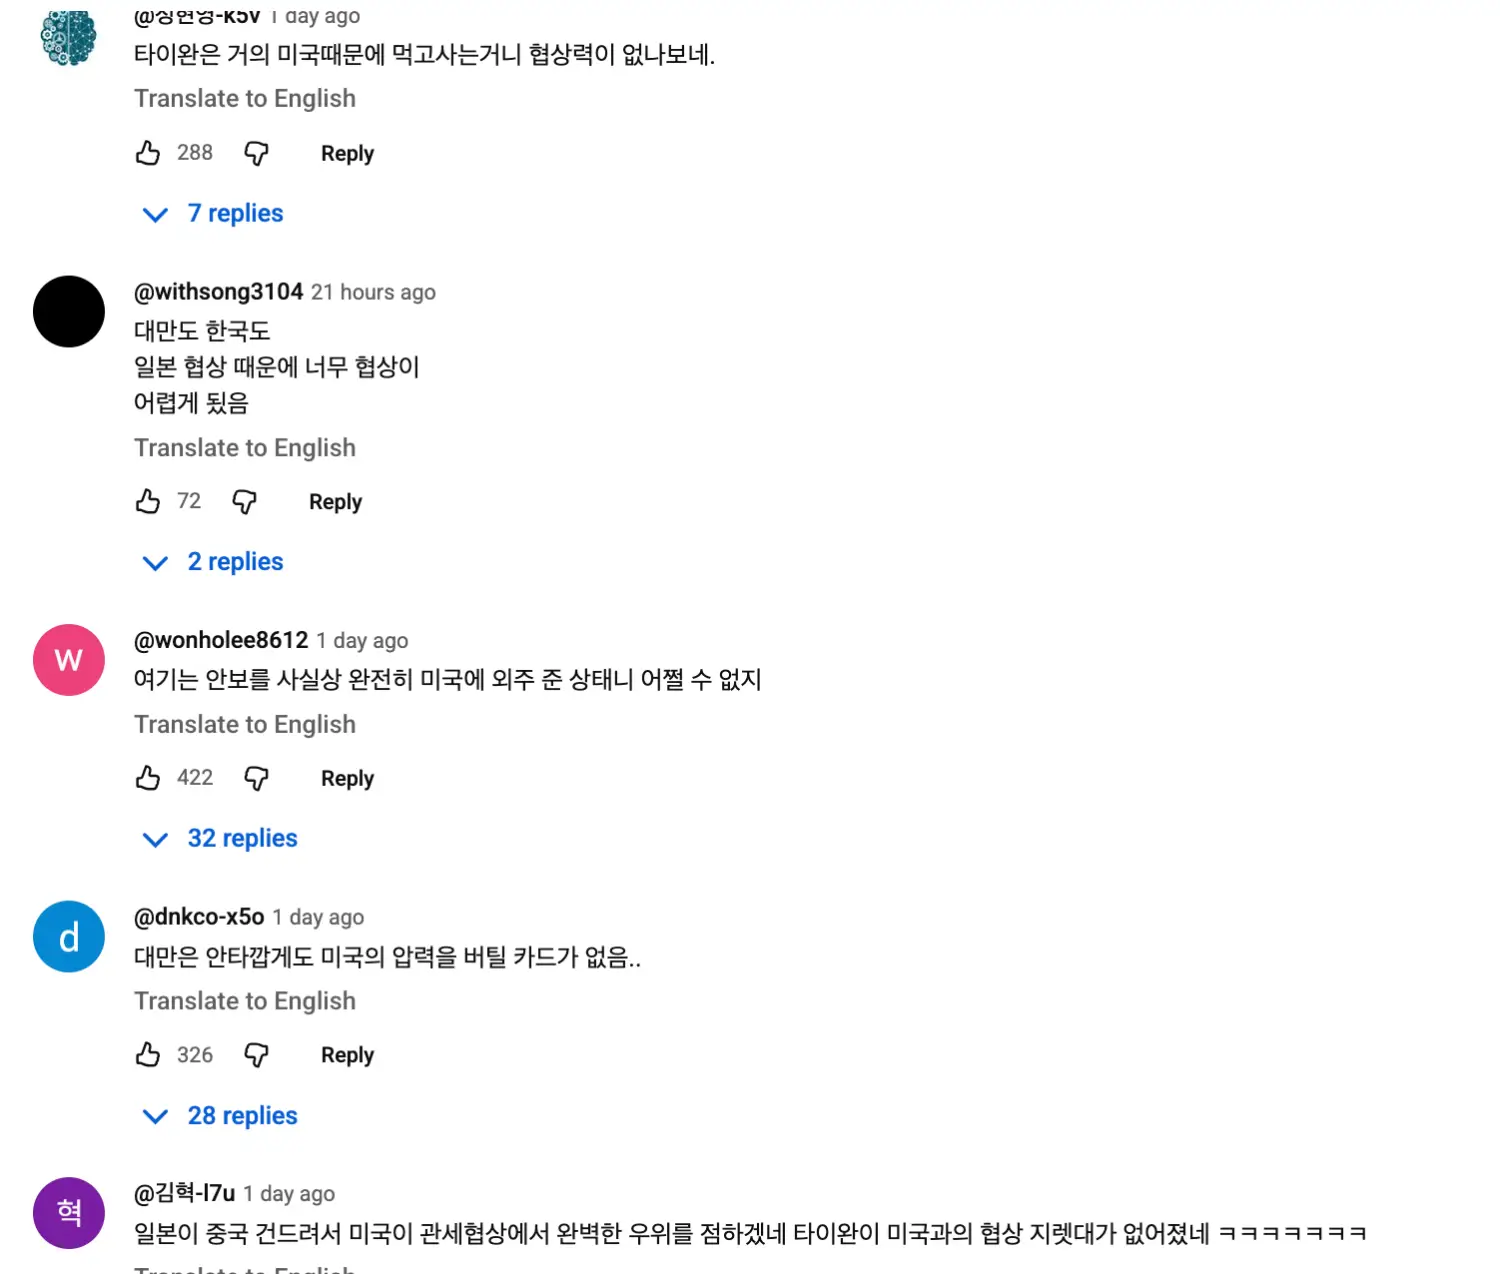Translate the @wonholee8612 comment to English
This screenshot has width=1500, height=1274.
click(x=245, y=725)
